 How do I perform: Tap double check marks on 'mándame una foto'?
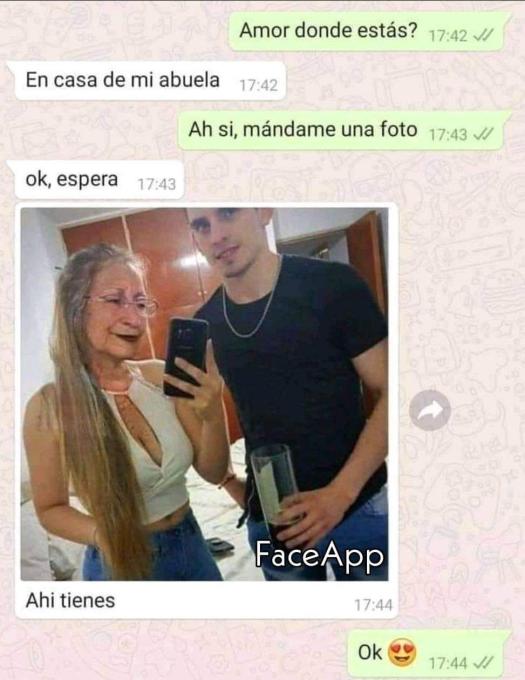(x=483, y=134)
